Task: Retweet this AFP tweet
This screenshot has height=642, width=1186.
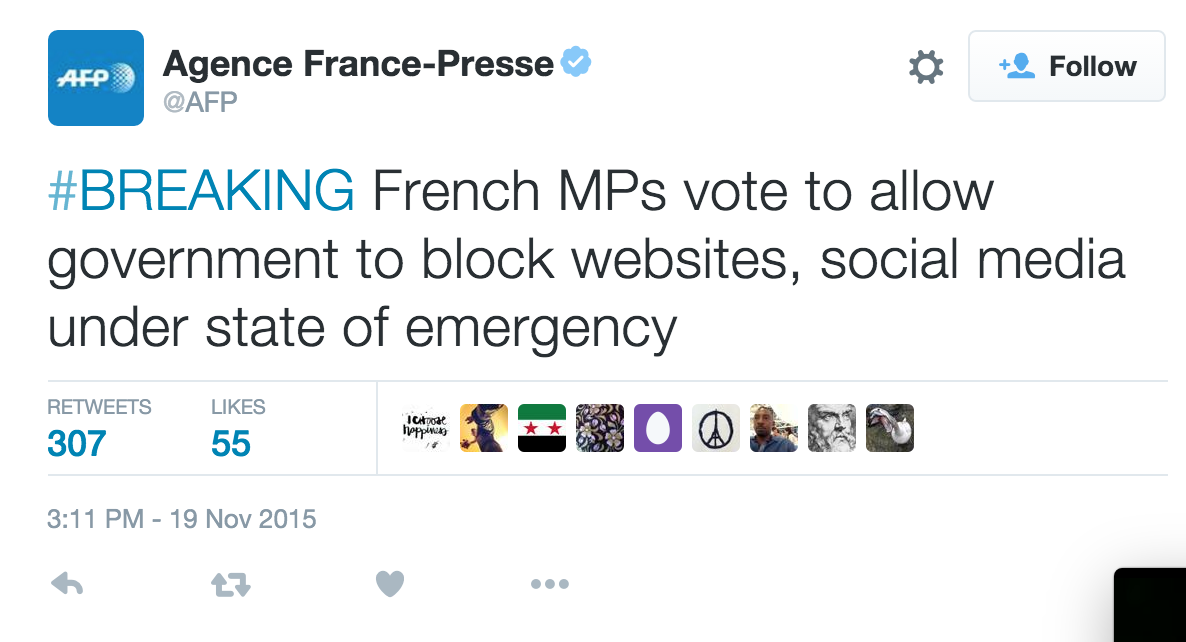Action: (231, 585)
